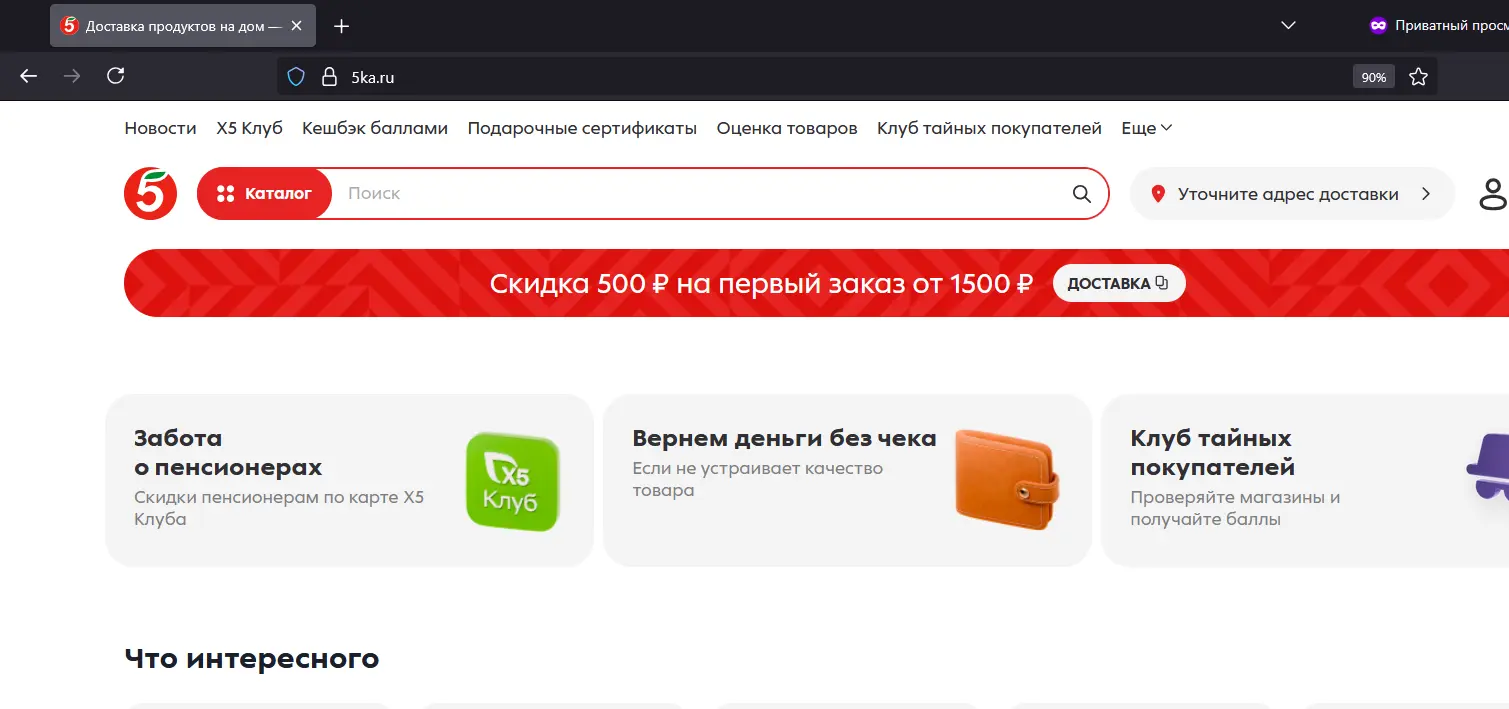Open Оценка товаров link
Image resolution: width=1509 pixels, height=709 pixels.
pos(787,128)
